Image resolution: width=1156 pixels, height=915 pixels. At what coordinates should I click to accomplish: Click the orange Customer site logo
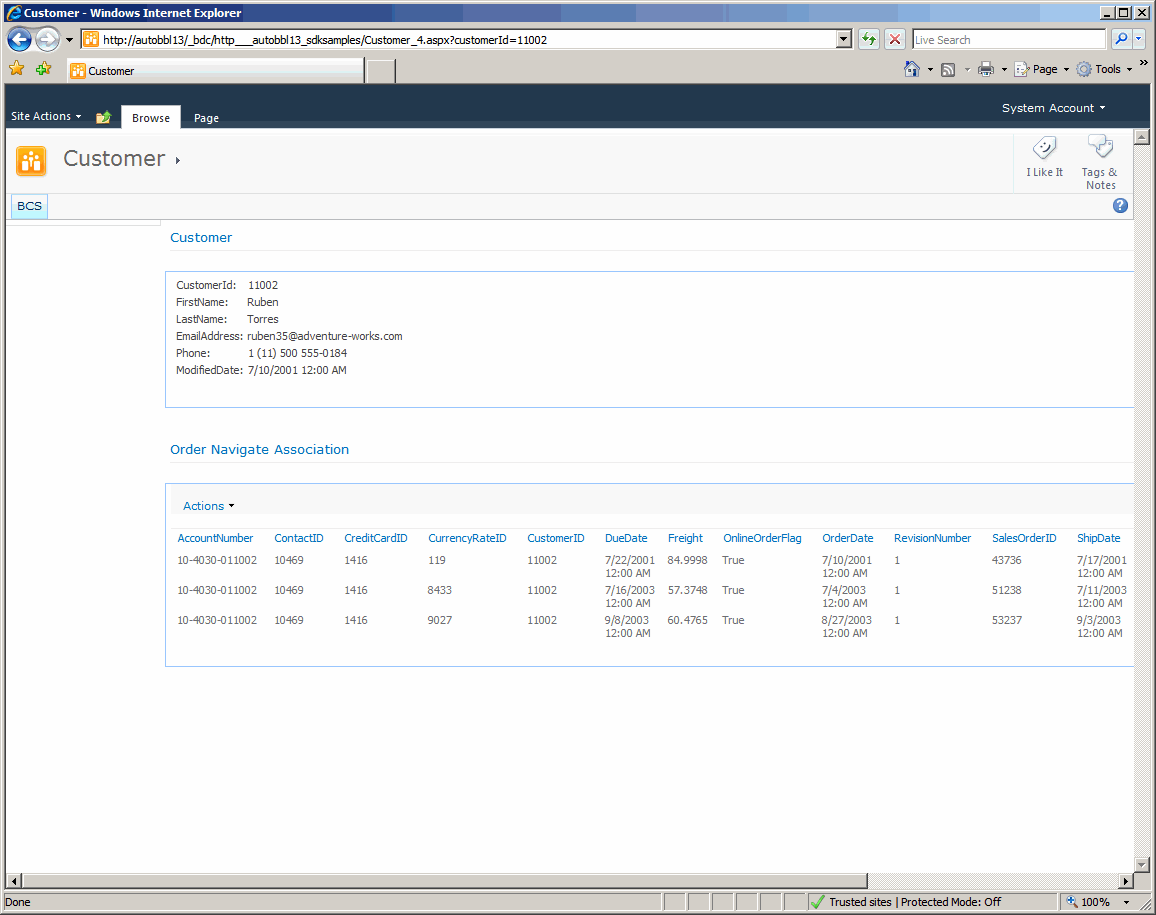click(x=30, y=159)
